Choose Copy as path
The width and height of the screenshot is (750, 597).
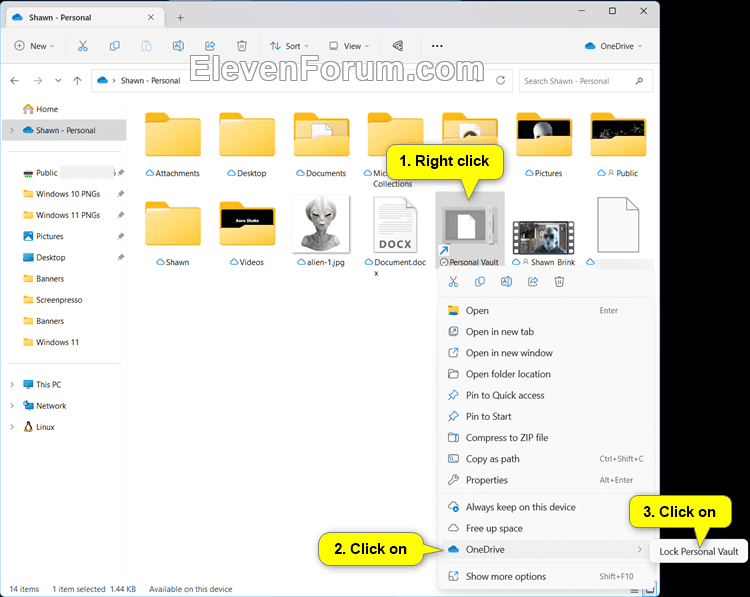click(x=545, y=459)
